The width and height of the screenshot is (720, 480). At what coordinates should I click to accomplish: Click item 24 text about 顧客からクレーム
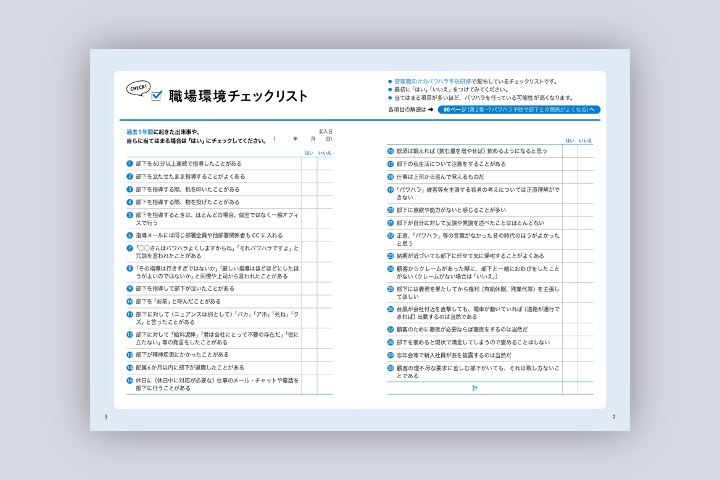pos(478,272)
